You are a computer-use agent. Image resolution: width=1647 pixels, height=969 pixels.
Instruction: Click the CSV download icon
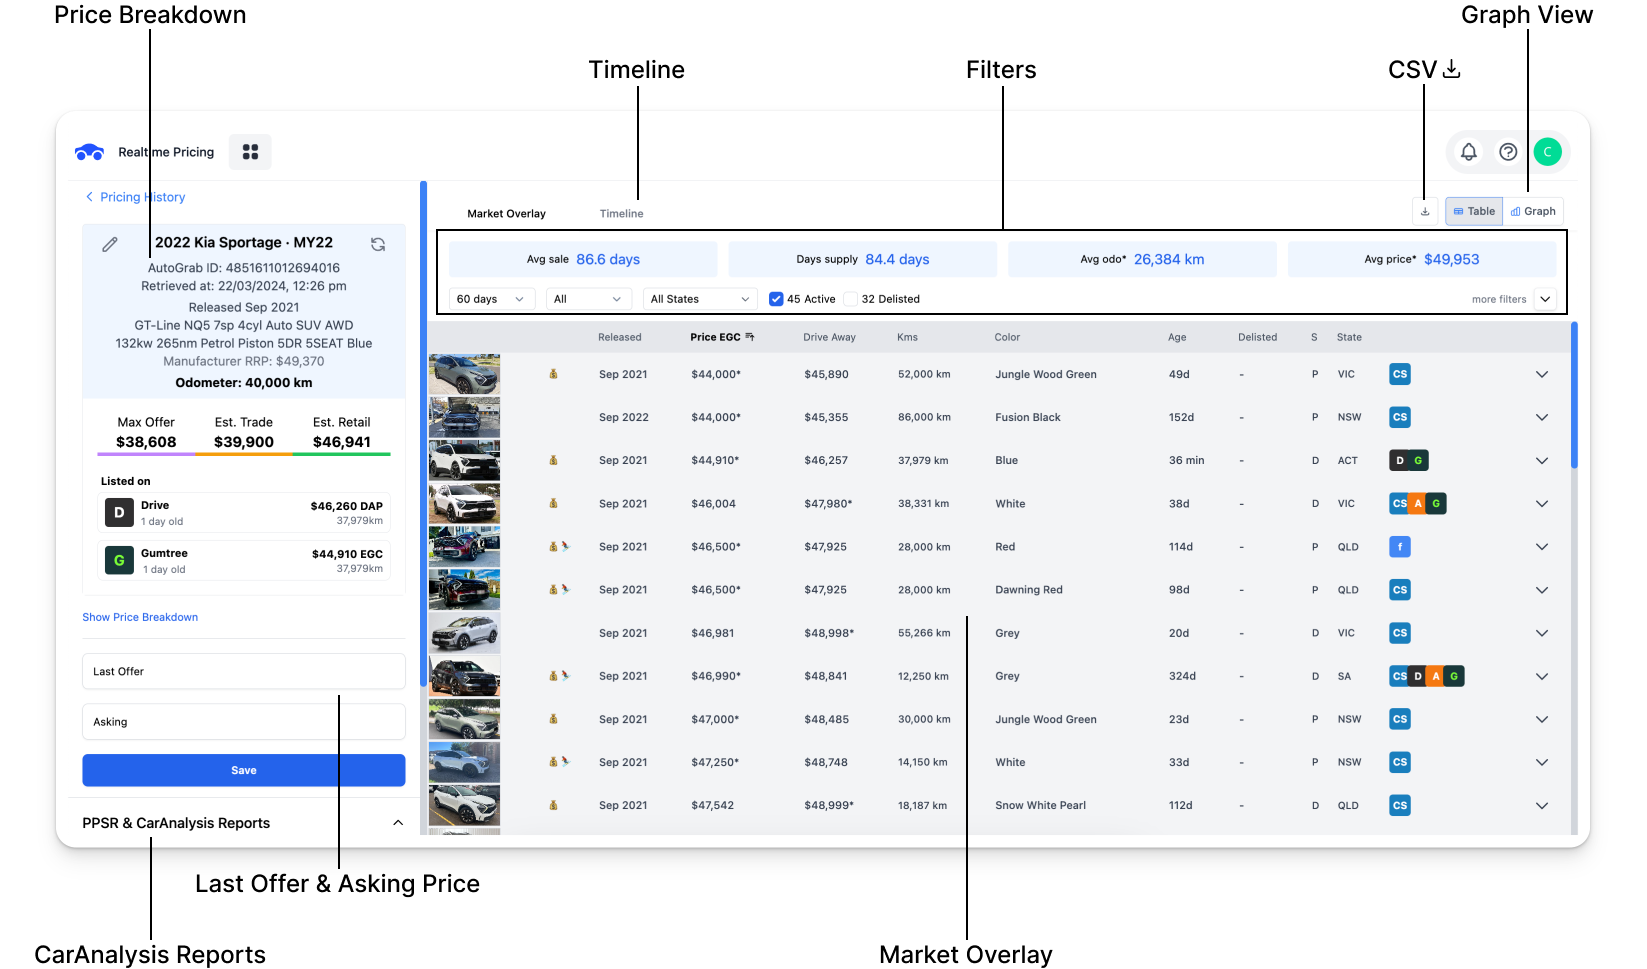1425,212
